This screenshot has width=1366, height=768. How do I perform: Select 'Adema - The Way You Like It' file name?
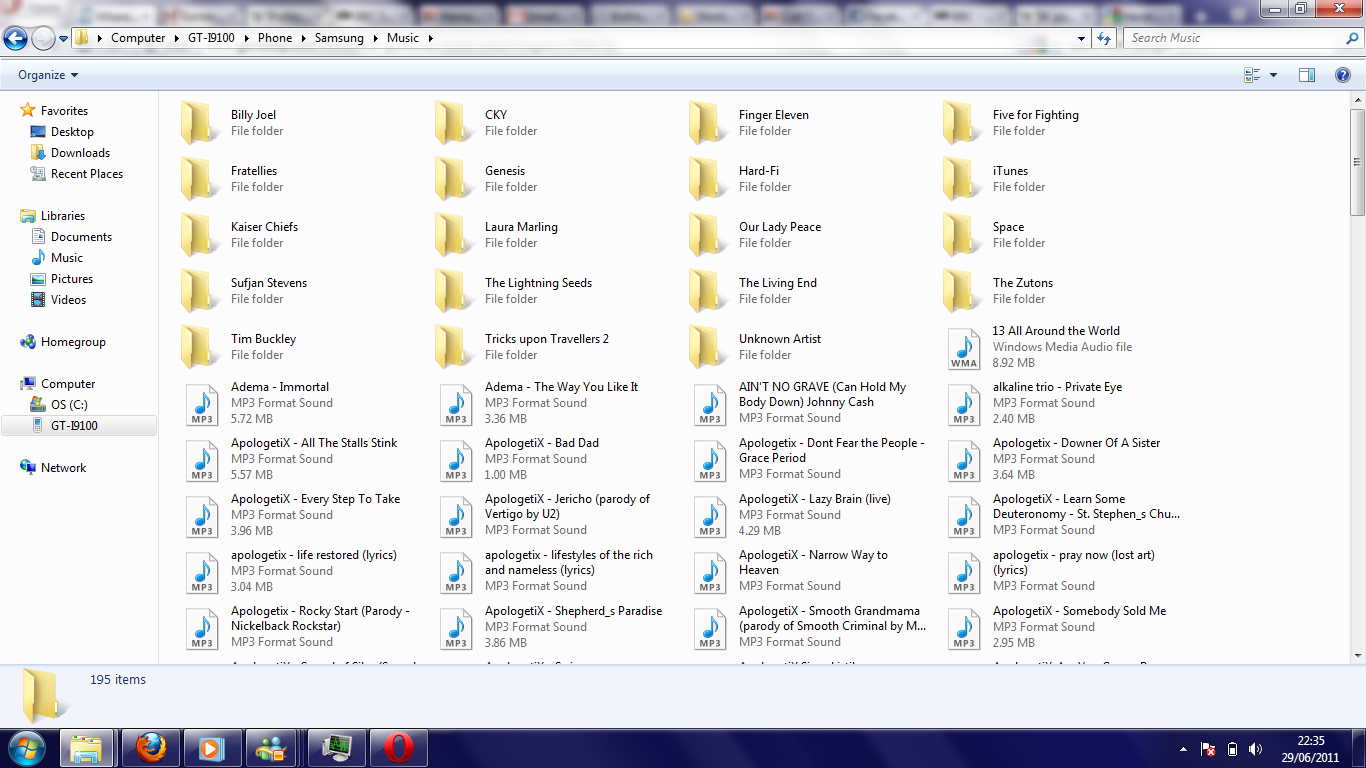561,387
